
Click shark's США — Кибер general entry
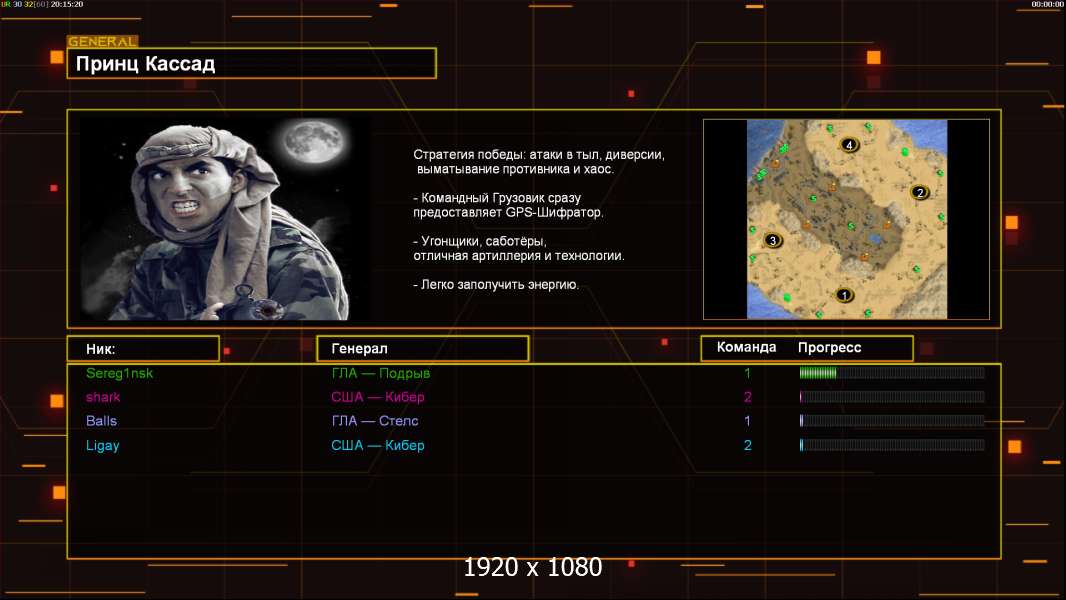pyautogui.click(x=378, y=397)
